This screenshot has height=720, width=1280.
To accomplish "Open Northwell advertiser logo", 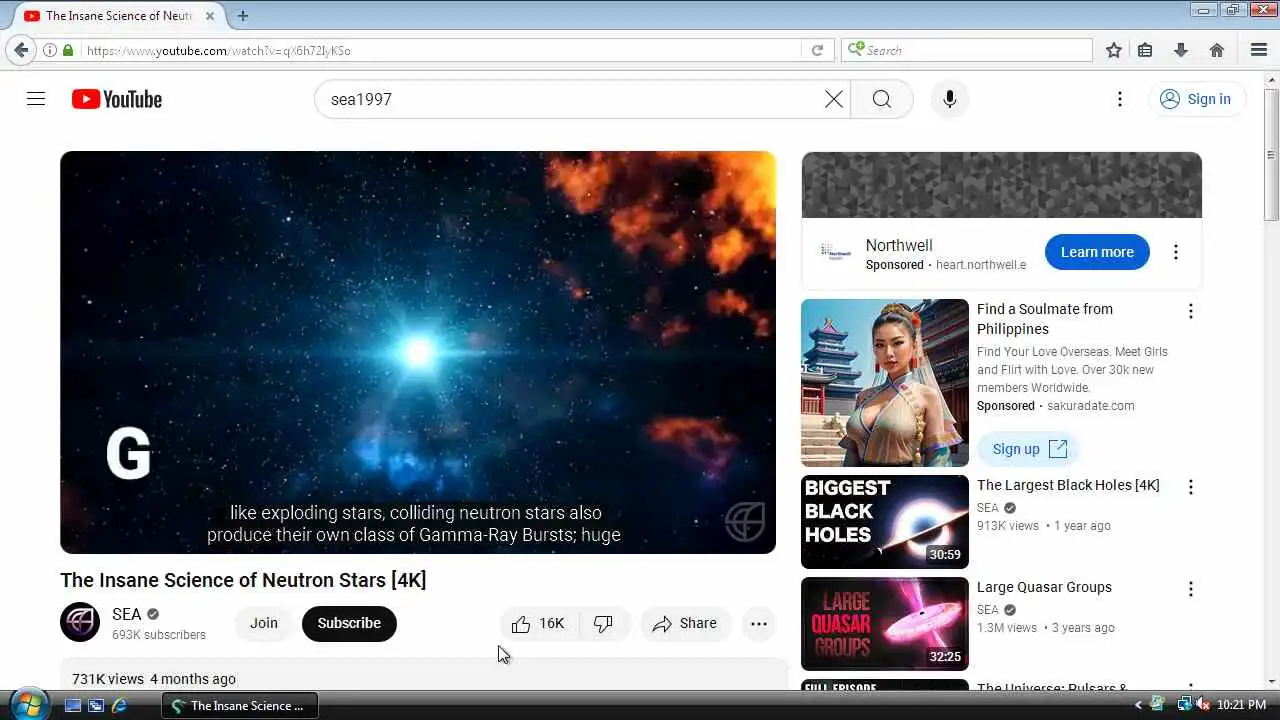I will pos(835,252).
